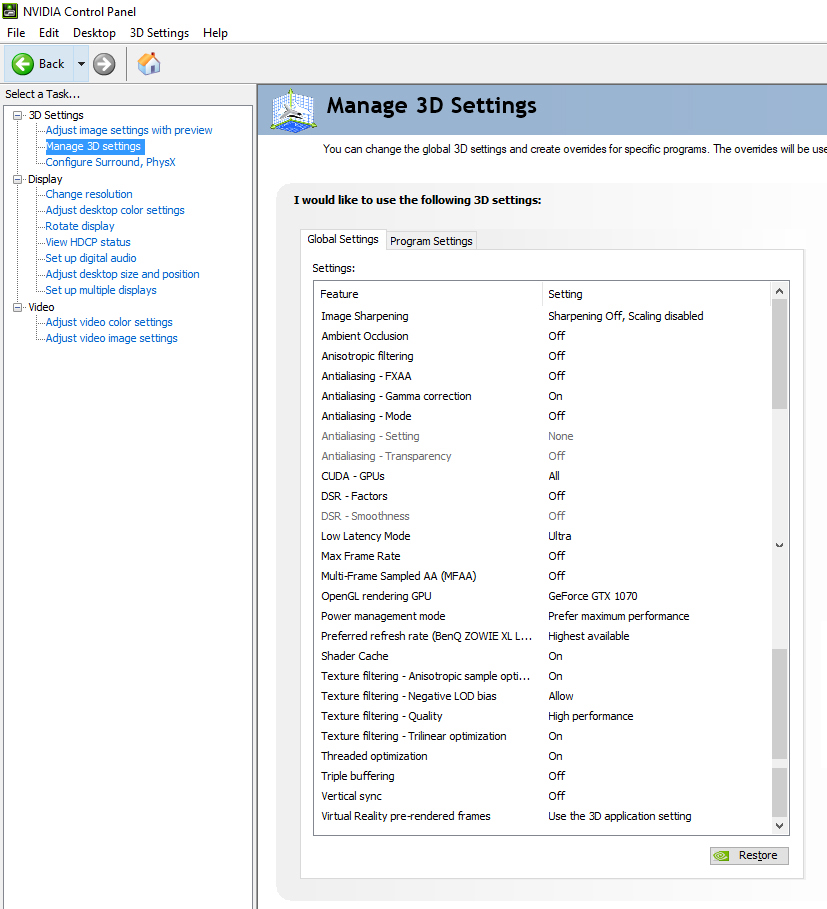Click the Feature column header
The image size is (827, 909).
click(428, 294)
